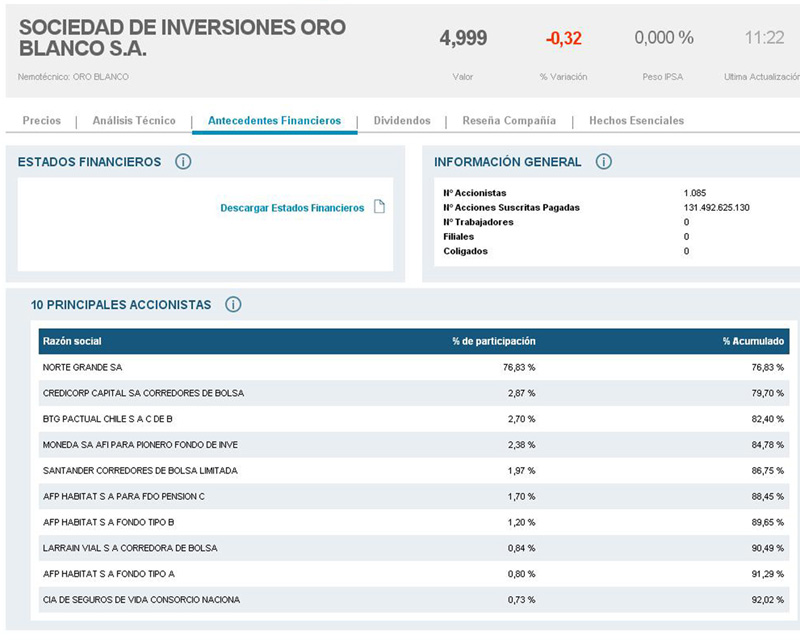The width and height of the screenshot is (800, 640).
Task: Select AFP HABITAT S A PARA FDO PENSION C
Action: pyautogui.click(x=123, y=496)
